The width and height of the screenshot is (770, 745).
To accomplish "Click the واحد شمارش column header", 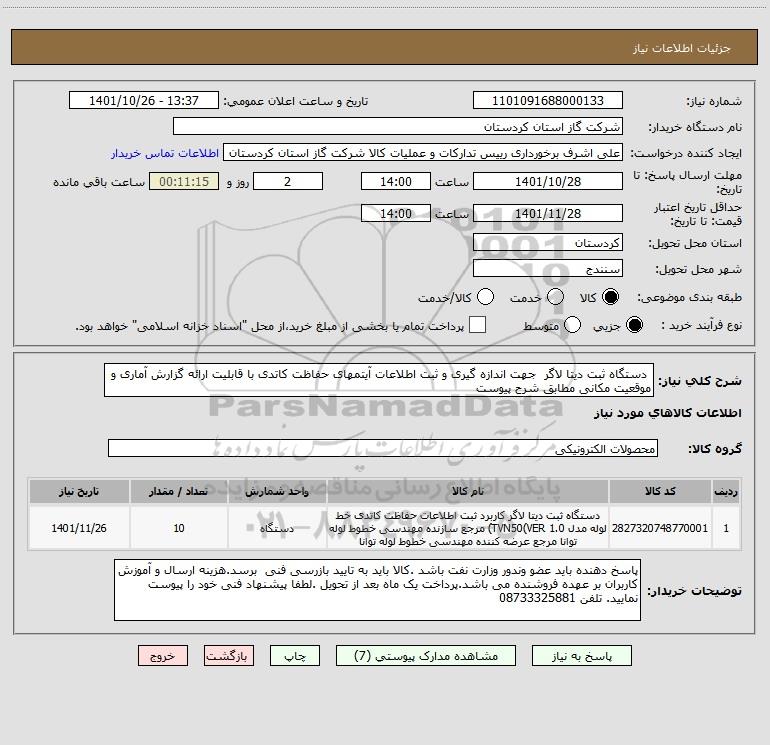I will (277, 491).
